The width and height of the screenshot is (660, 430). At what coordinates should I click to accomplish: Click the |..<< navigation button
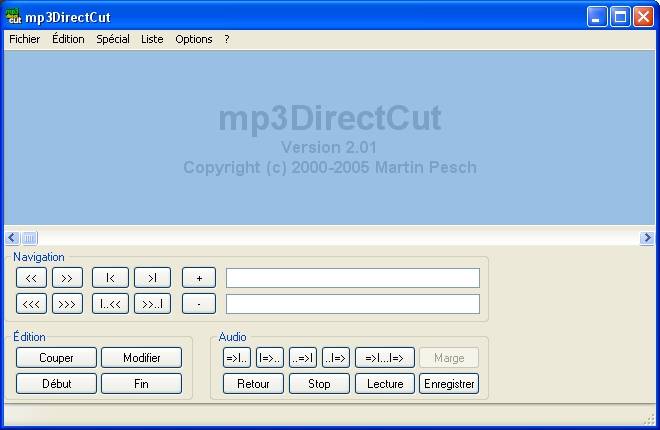[110, 304]
